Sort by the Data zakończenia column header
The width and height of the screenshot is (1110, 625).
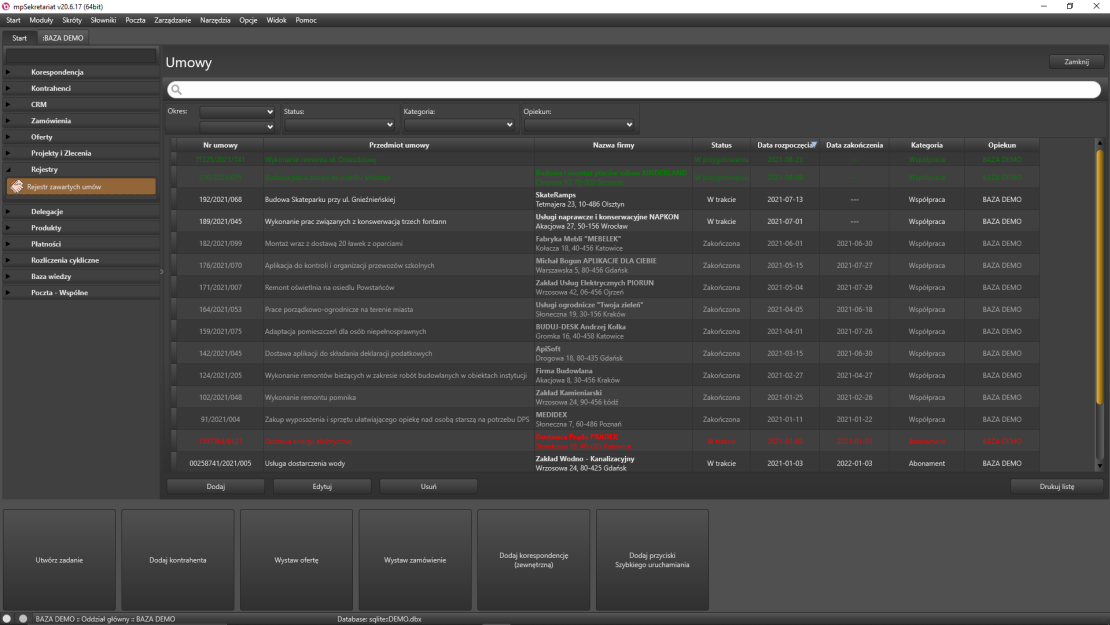coord(854,145)
